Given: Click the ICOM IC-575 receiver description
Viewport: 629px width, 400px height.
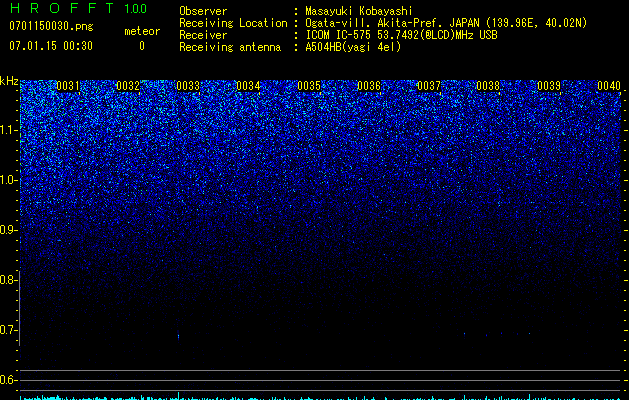Looking at the screenshot, I should click(401, 35).
